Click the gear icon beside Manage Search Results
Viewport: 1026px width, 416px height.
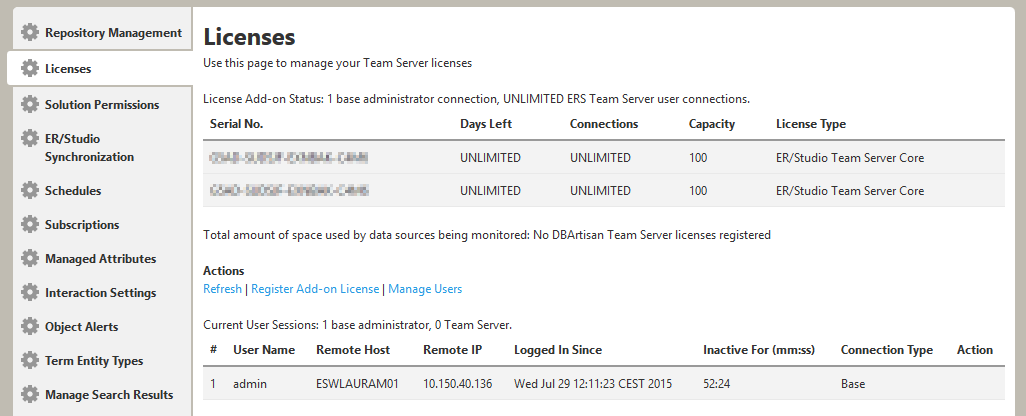[x=29, y=395]
